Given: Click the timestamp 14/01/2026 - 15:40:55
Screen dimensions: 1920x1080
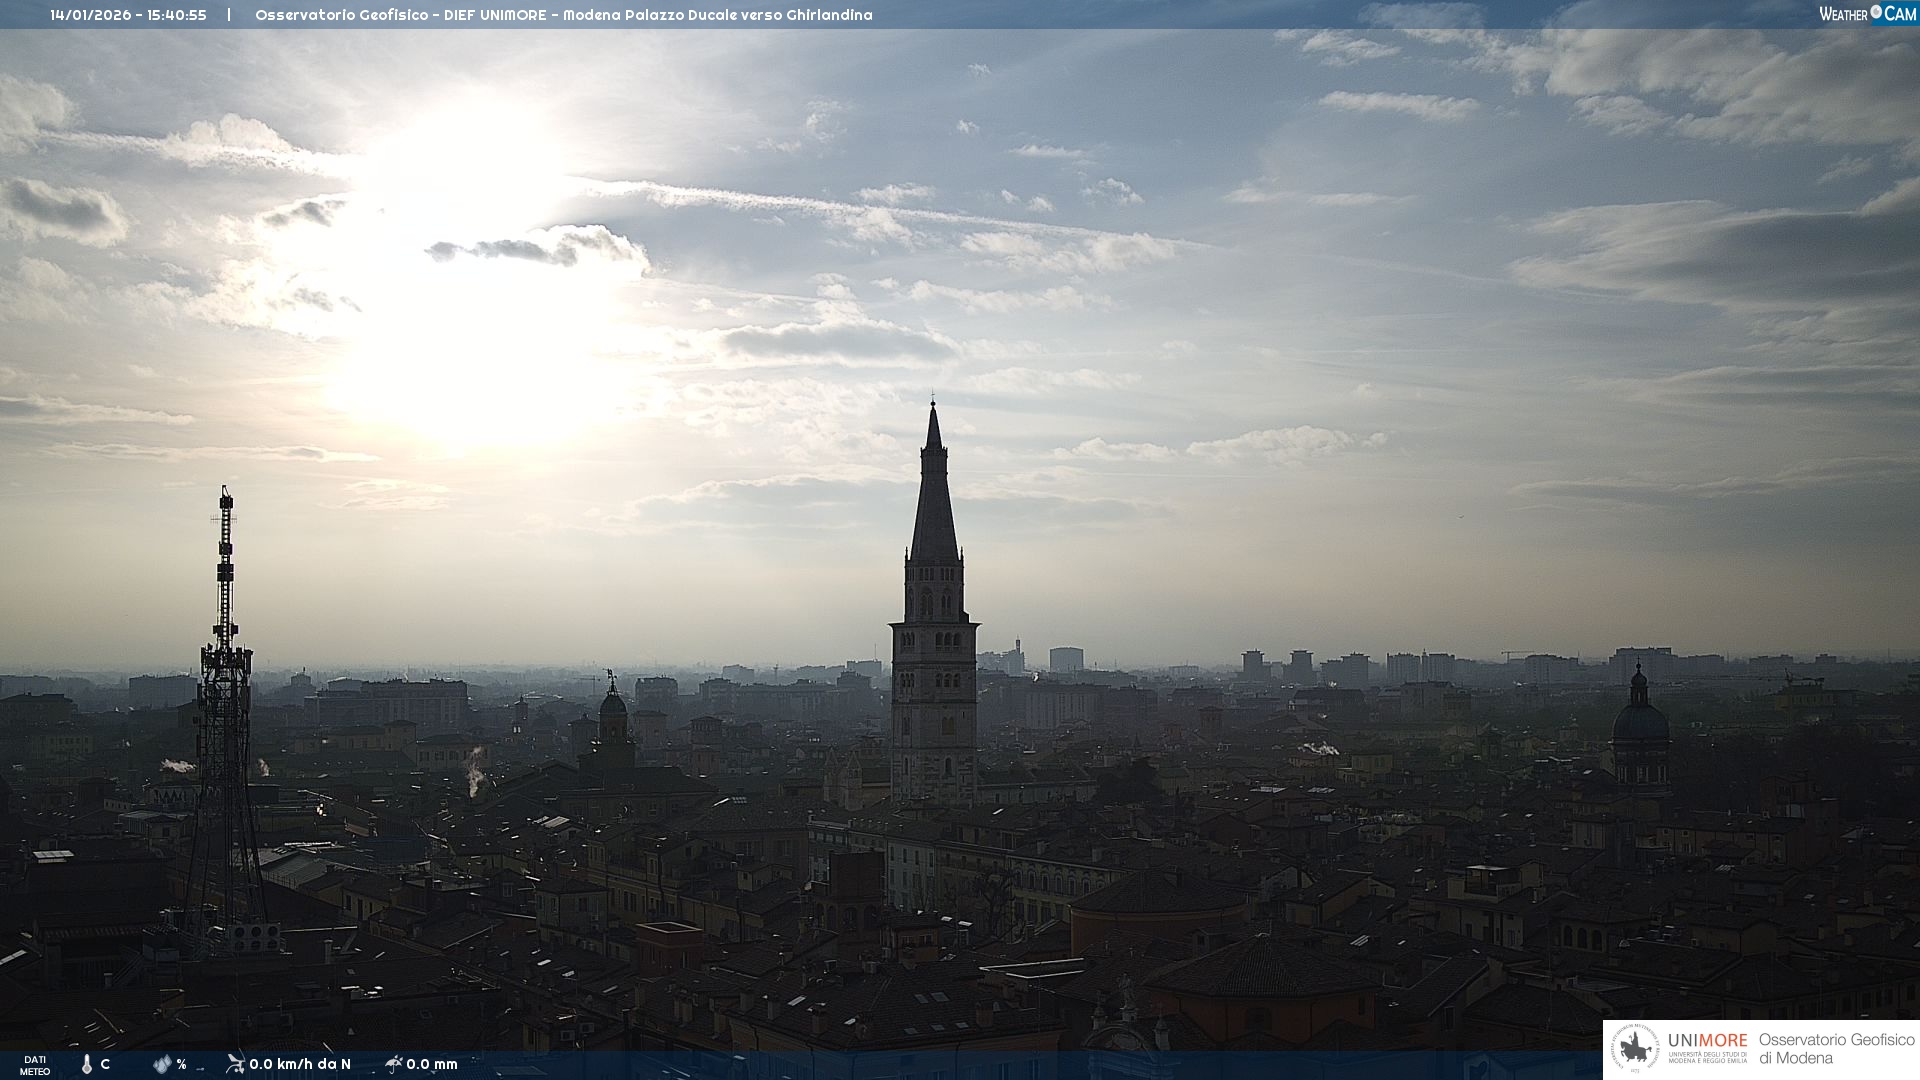Looking at the screenshot, I should point(128,15).
